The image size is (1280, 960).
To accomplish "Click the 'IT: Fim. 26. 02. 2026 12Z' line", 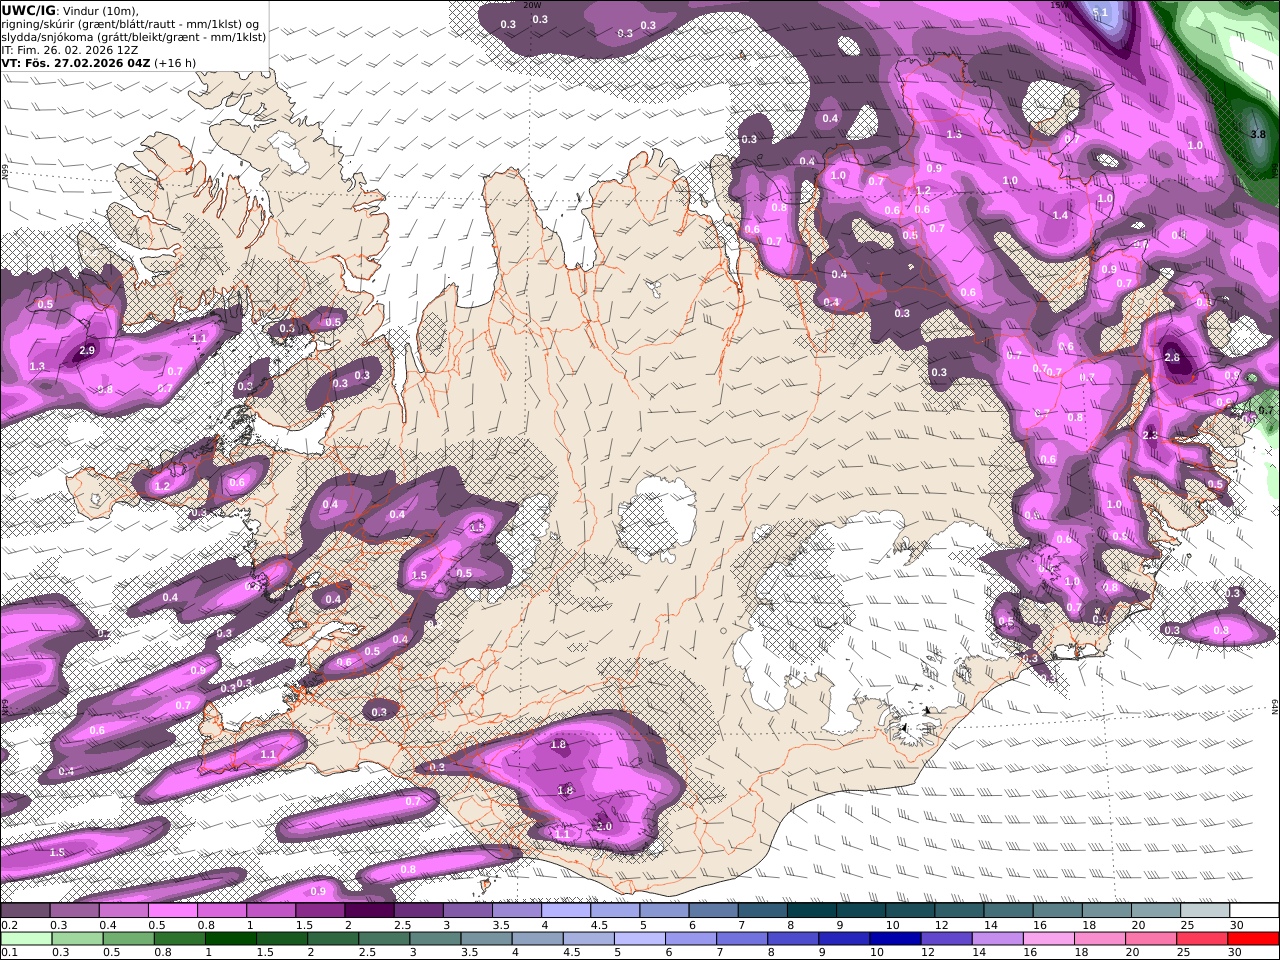I will point(70,50).
